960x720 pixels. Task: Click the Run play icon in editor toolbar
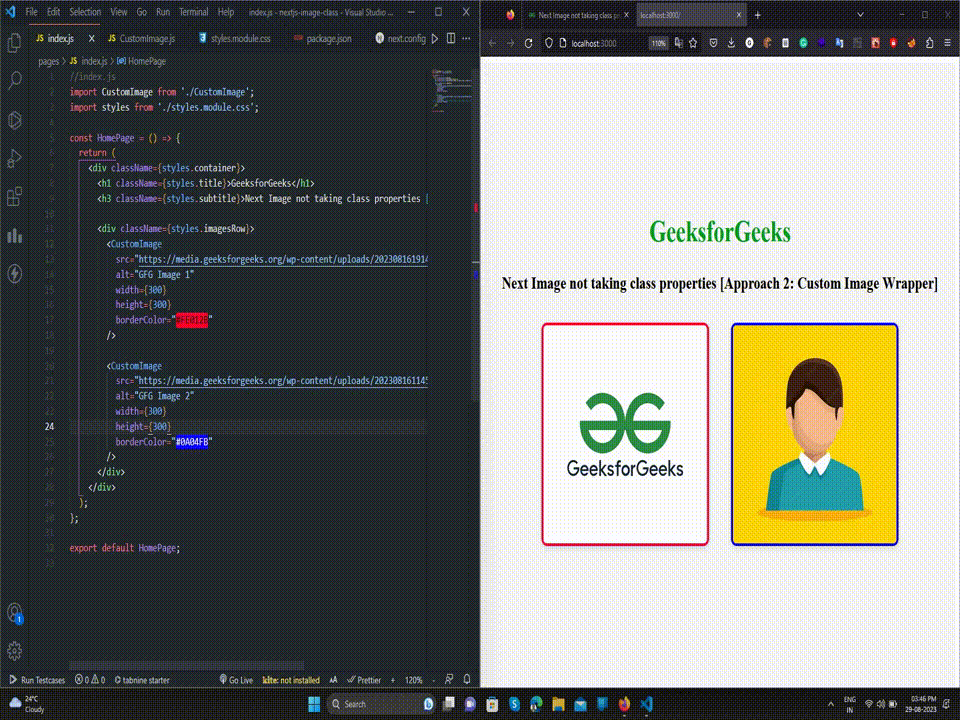pos(435,39)
